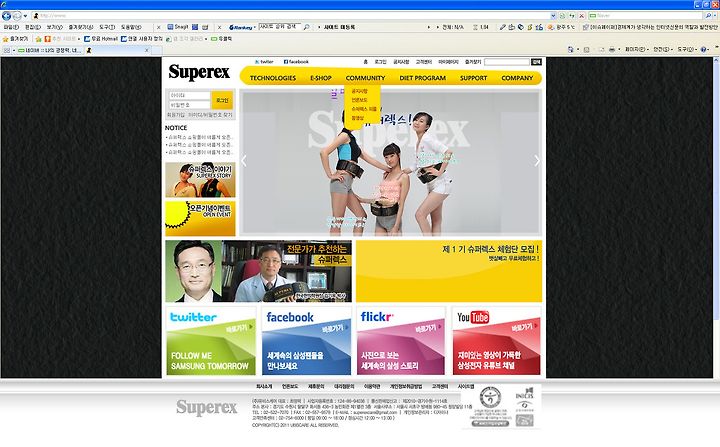The image size is (720, 447).
Task: Click the Refresh icon next to address bar
Action: pyautogui.click(x=572, y=16)
